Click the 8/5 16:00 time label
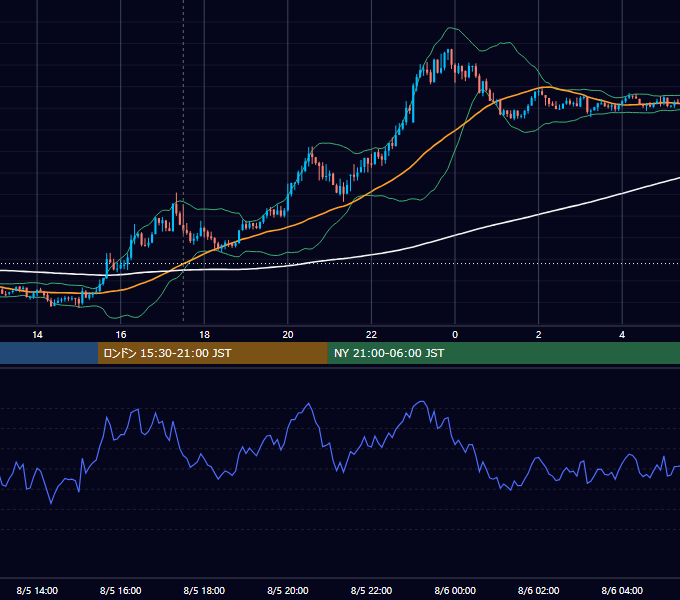 coord(121,590)
